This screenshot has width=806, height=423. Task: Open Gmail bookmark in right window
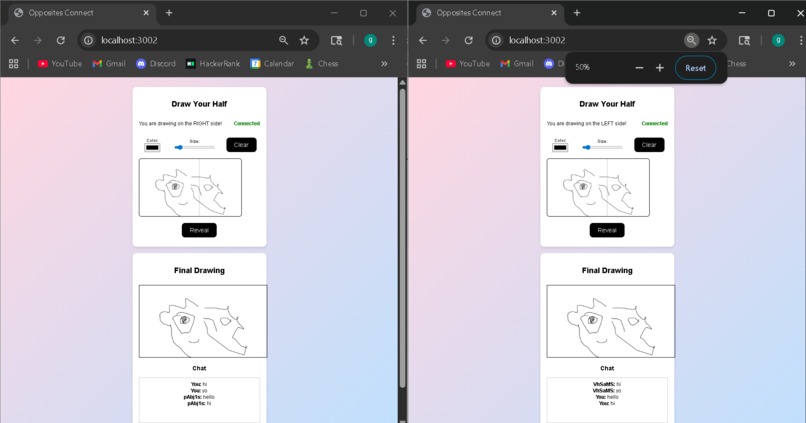tap(517, 64)
